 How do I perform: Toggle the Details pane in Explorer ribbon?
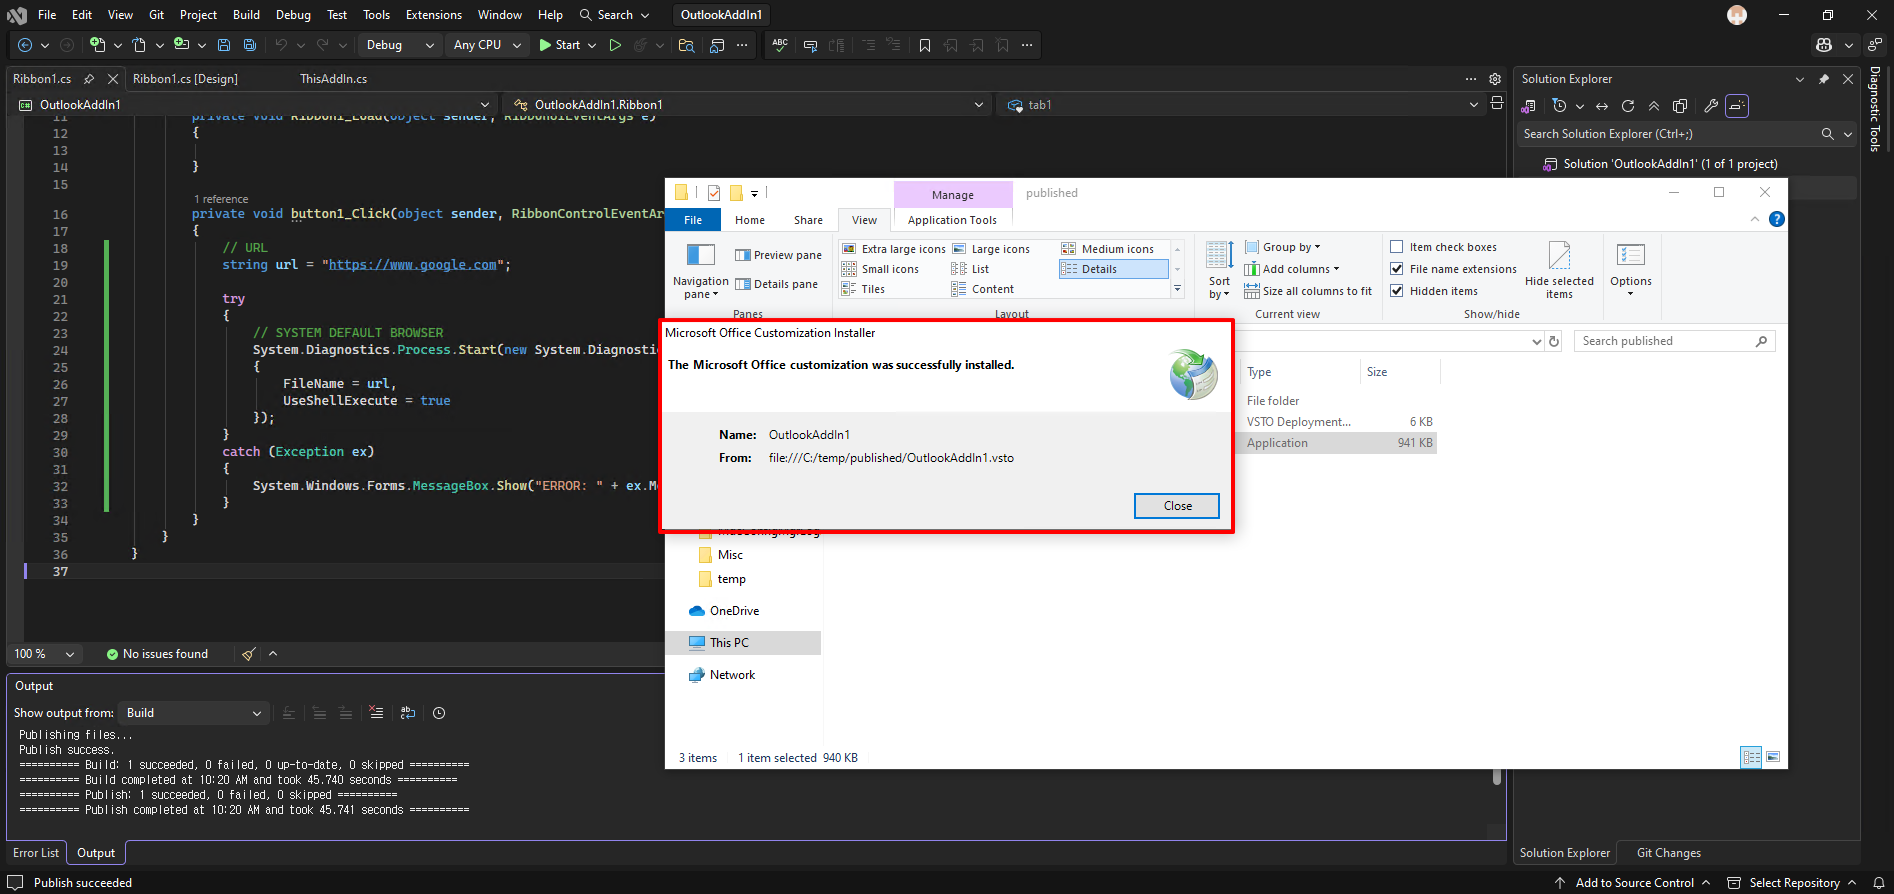776,284
